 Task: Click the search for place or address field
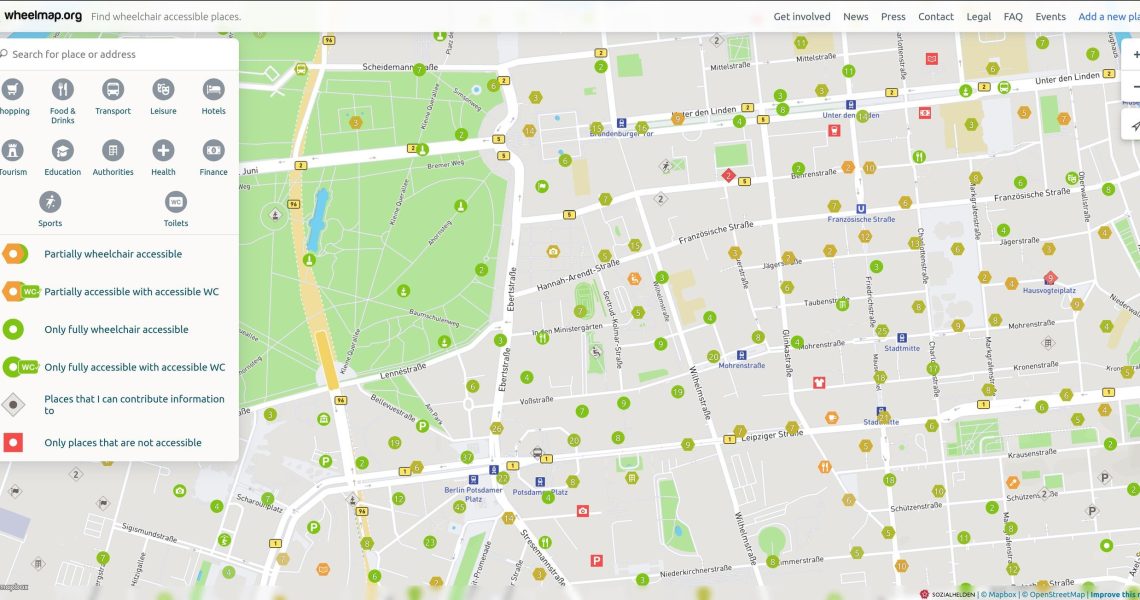[x=120, y=54]
